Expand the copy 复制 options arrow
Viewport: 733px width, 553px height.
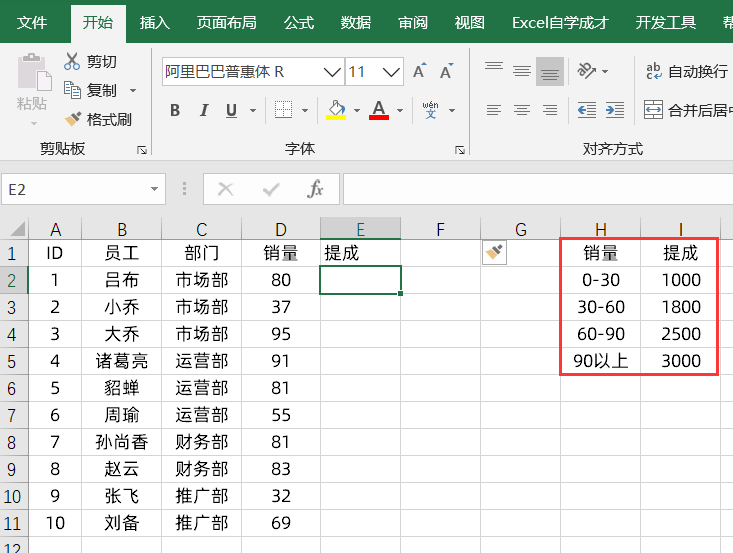pos(133,90)
